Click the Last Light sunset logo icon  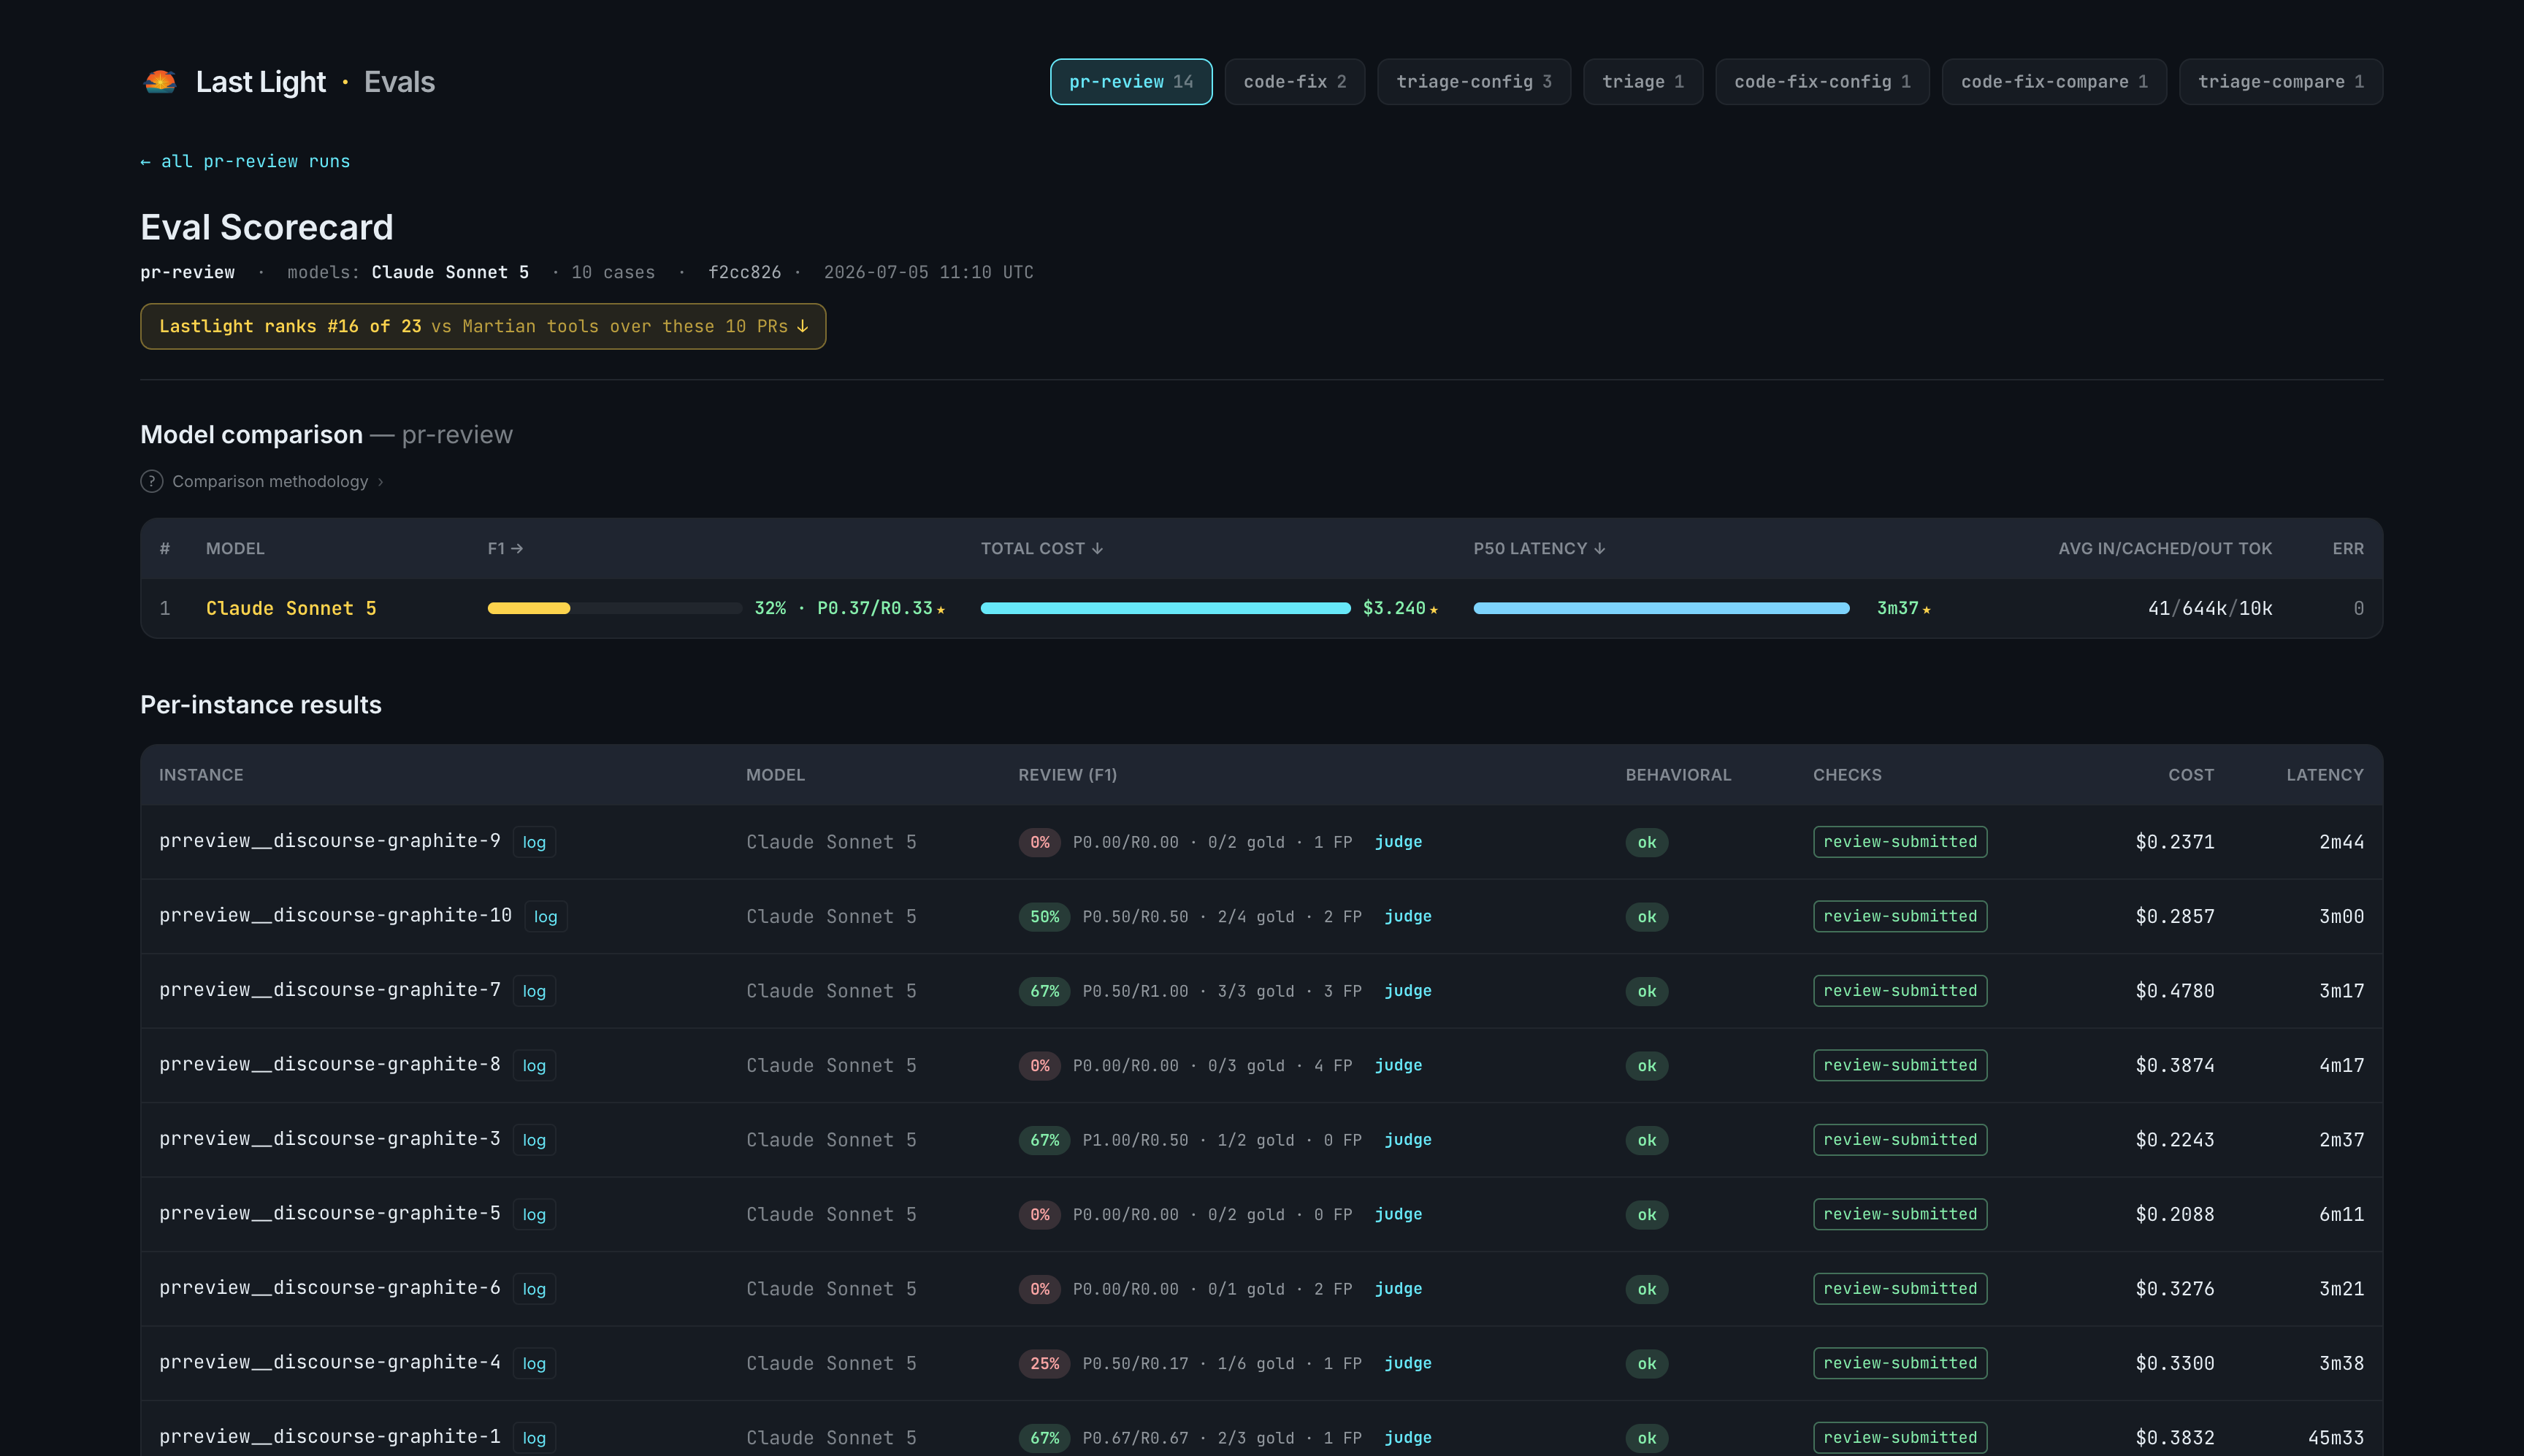pyautogui.click(x=160, y=82)
